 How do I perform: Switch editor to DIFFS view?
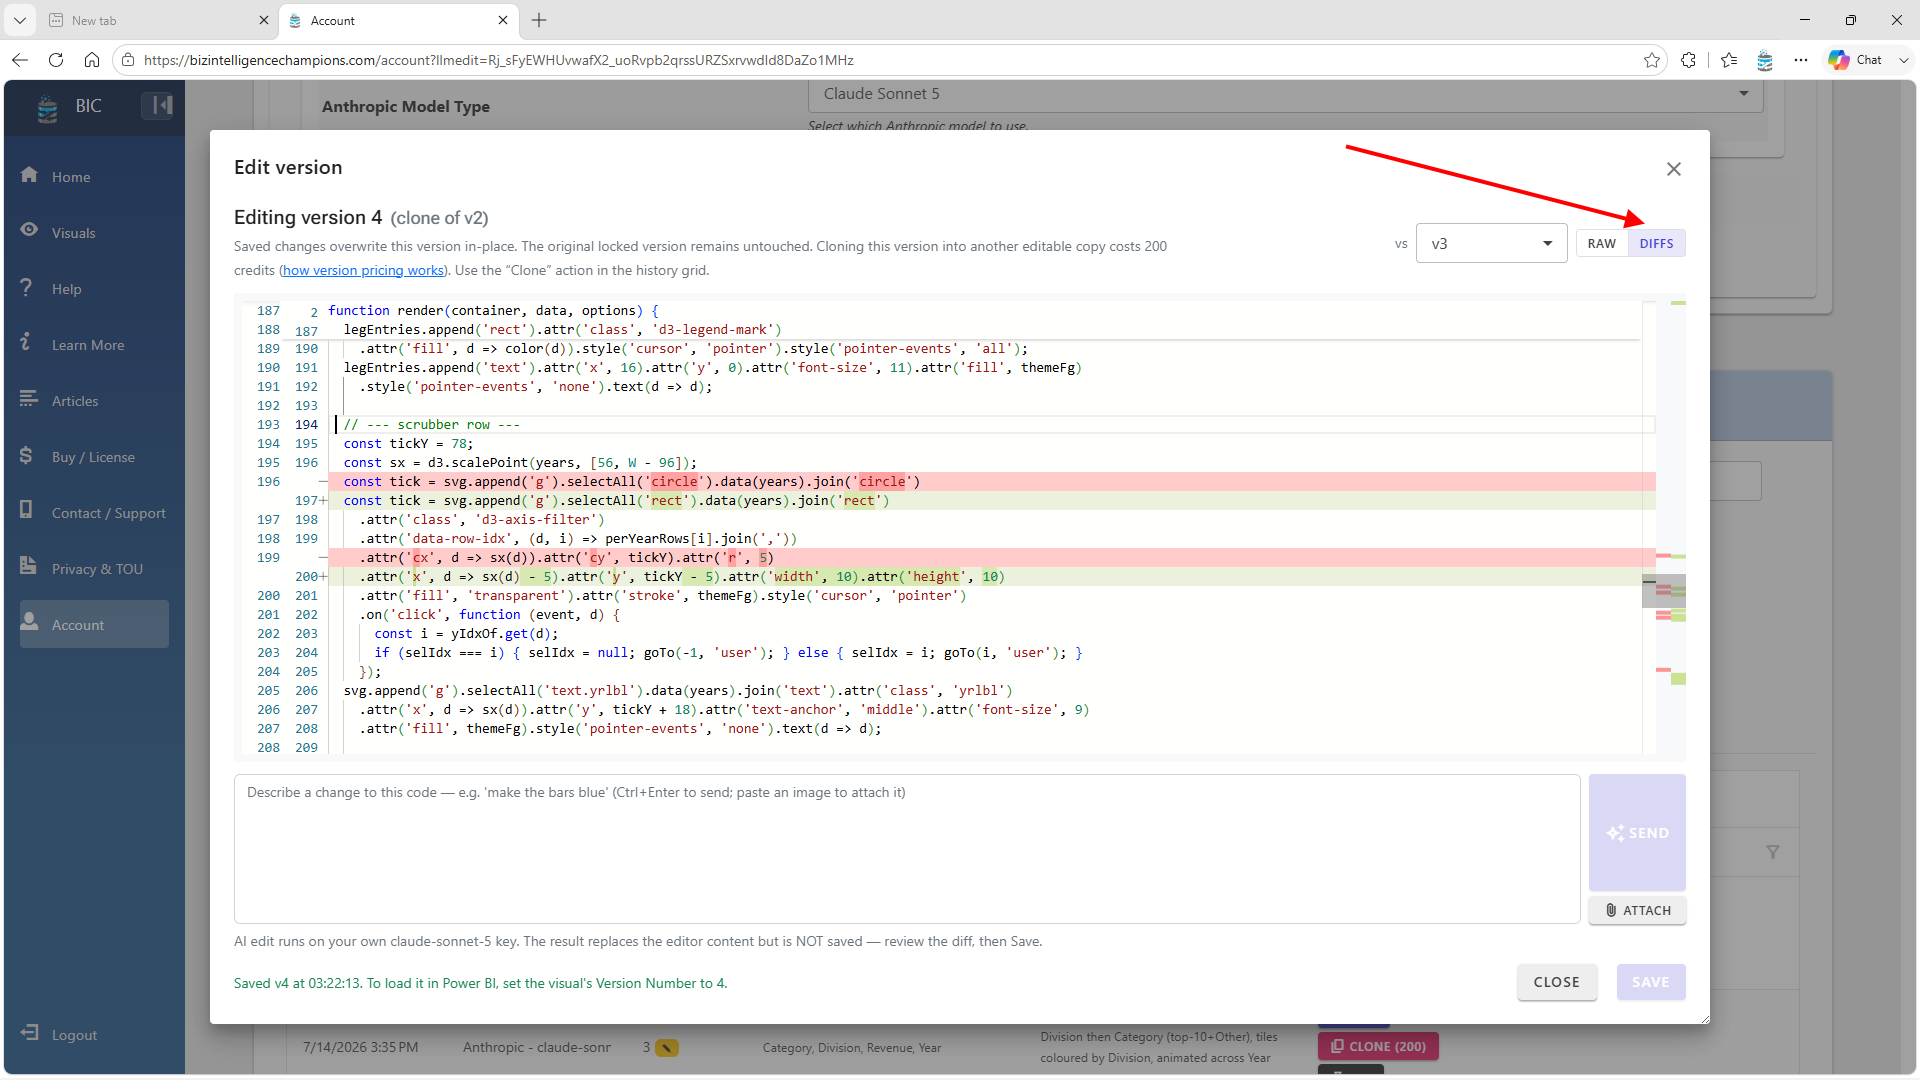click(x=1656, y=243)
